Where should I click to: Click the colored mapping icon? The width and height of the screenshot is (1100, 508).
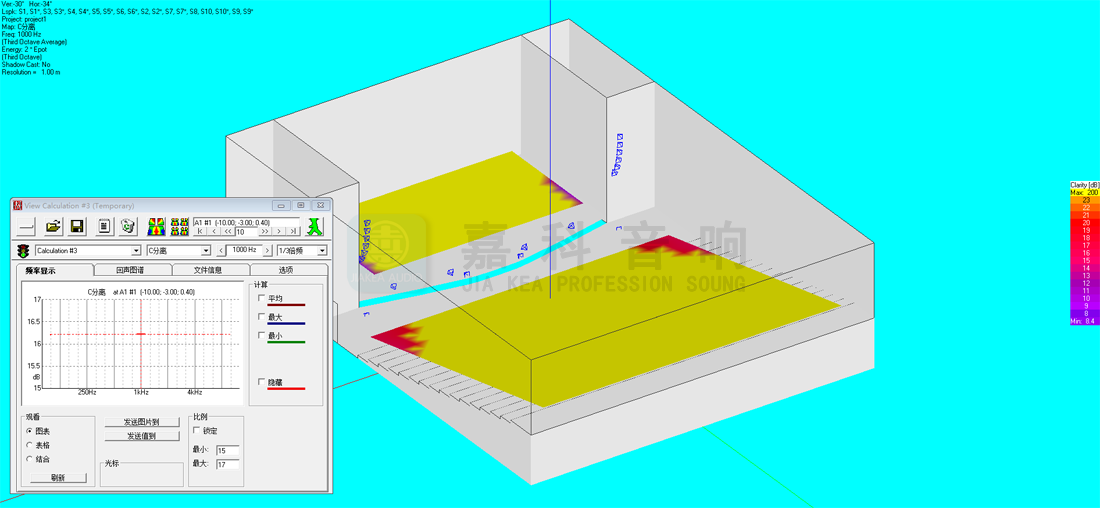click(157, 227)
